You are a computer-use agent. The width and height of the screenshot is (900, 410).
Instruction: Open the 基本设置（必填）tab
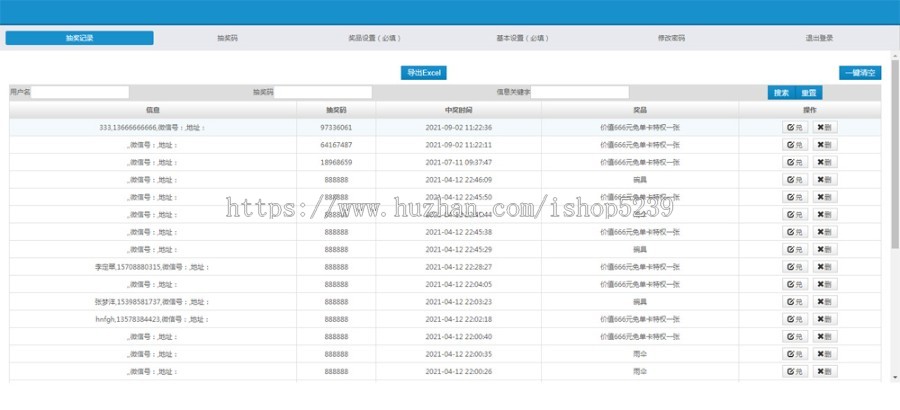tap(522, 38)
